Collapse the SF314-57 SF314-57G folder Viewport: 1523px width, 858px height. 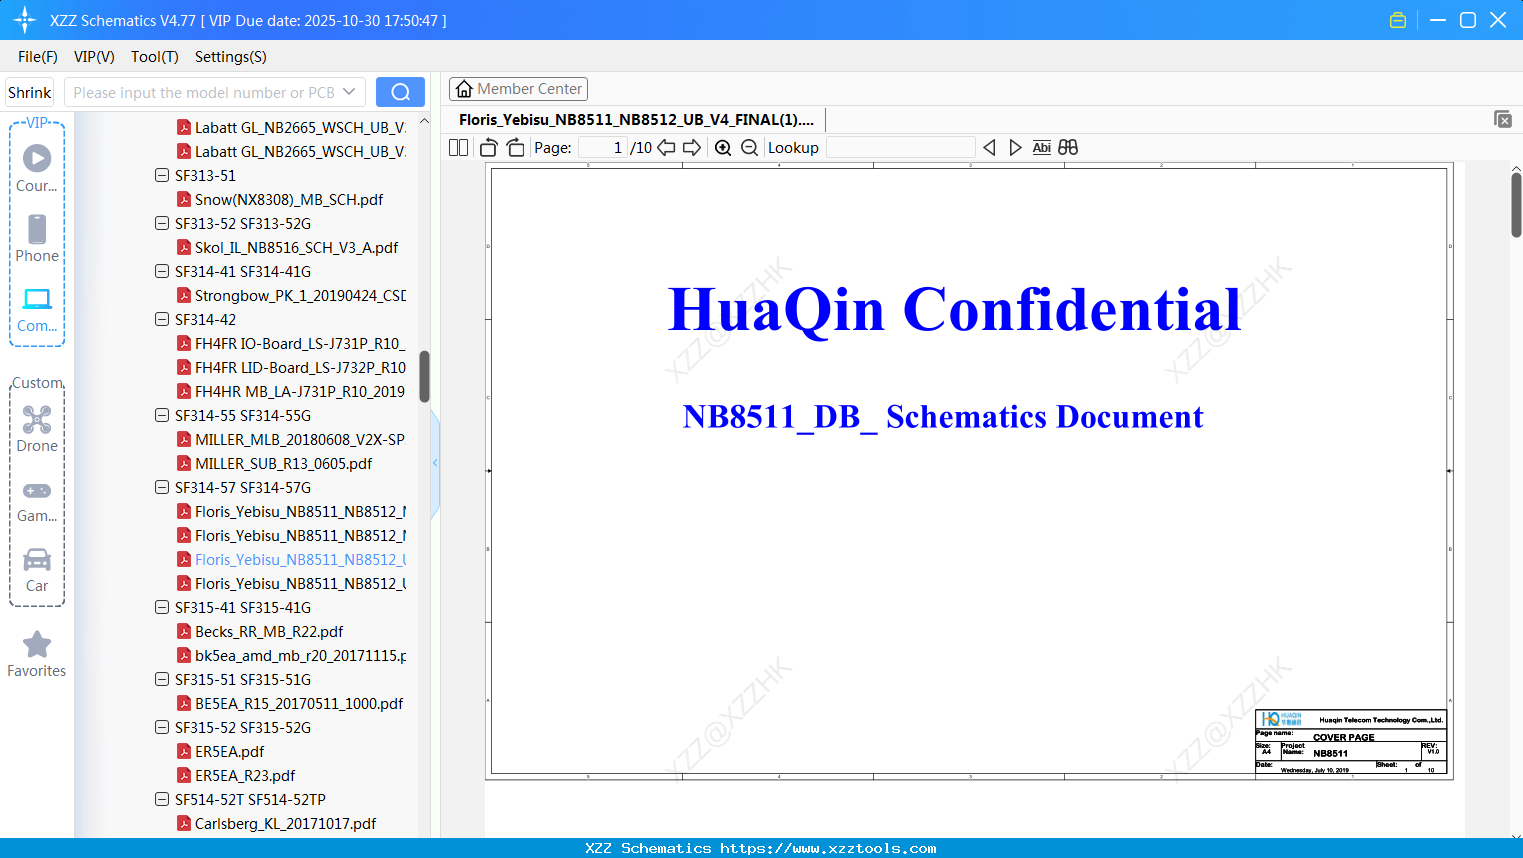(x=162, y=487)
